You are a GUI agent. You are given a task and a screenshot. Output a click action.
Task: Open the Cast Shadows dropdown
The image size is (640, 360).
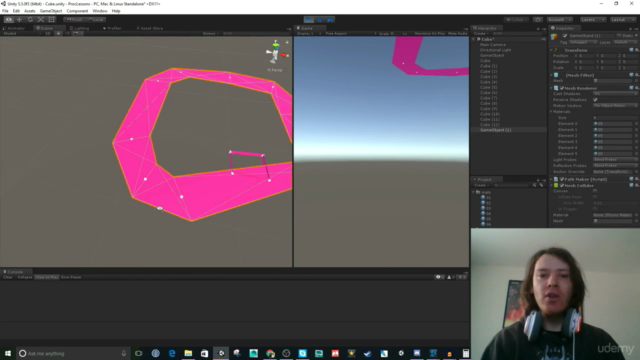(x=615, y=93)
